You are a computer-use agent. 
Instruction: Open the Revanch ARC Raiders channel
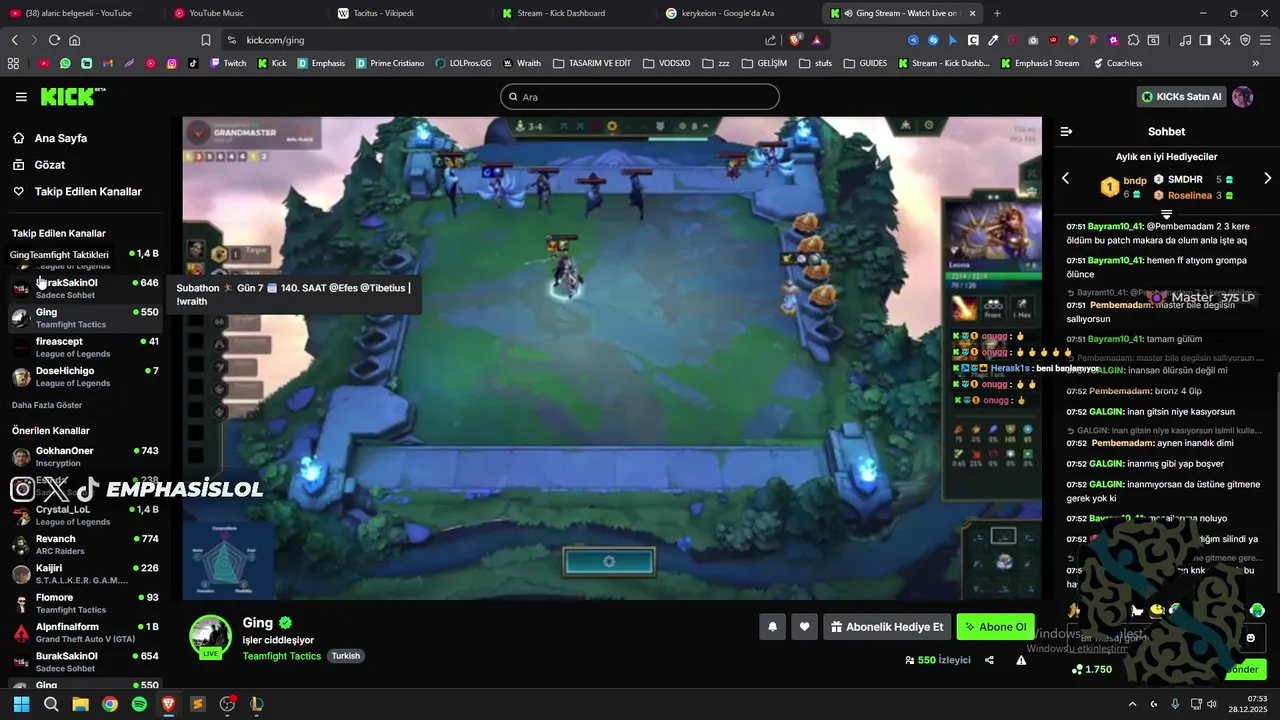pyautogui.click(x=84, y=544)
